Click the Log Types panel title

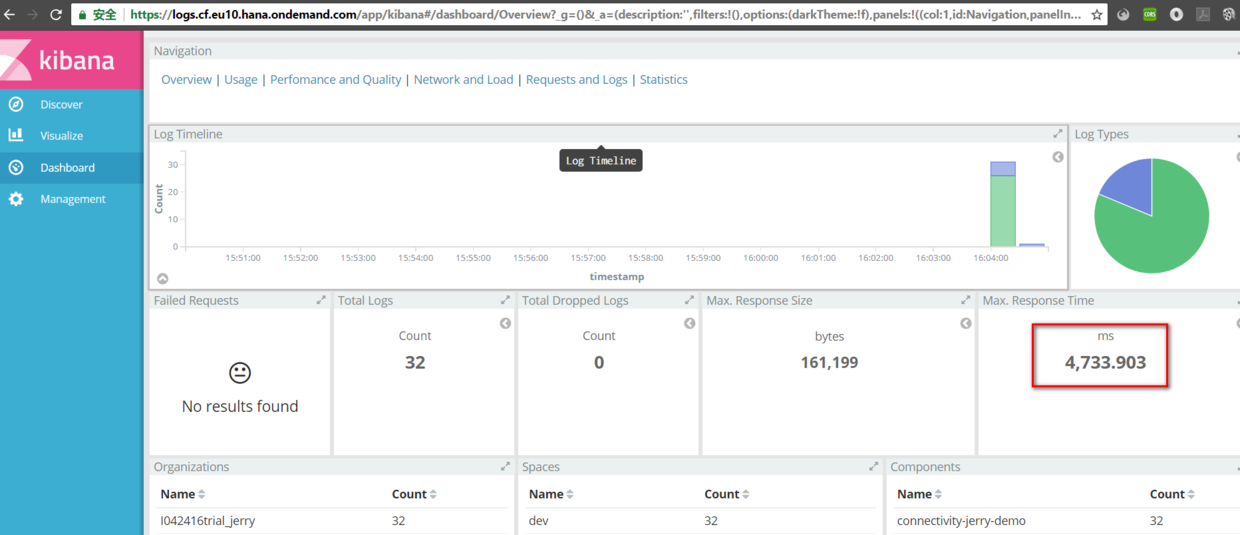[1102, 134]
